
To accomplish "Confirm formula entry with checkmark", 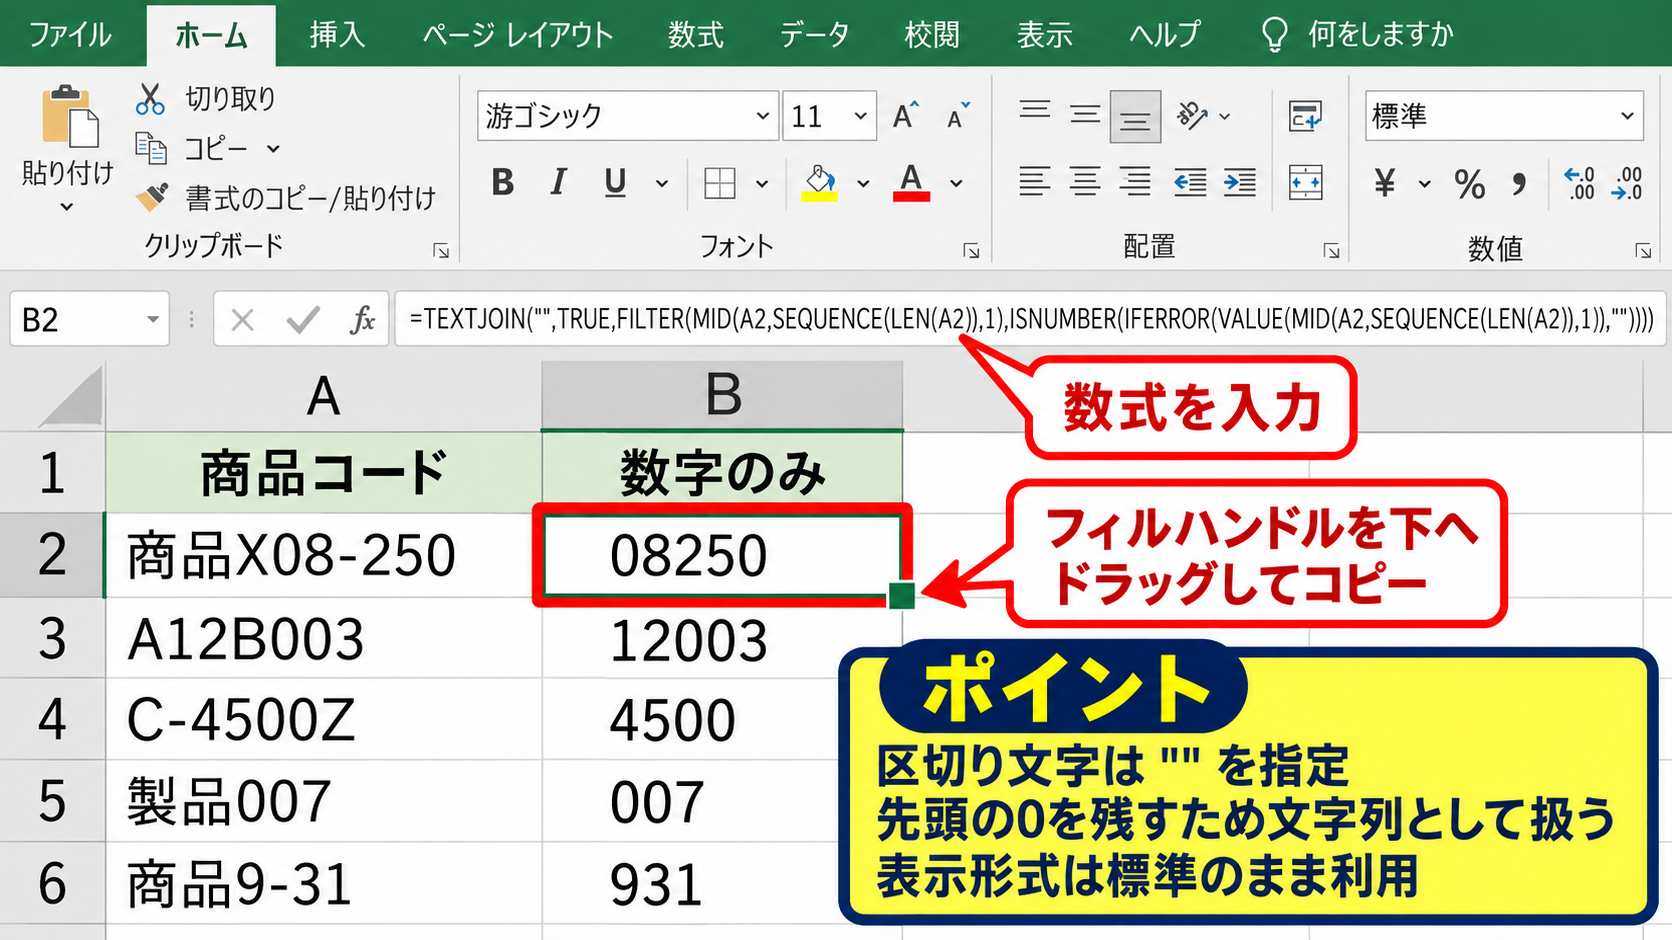I will coord(302,320).
